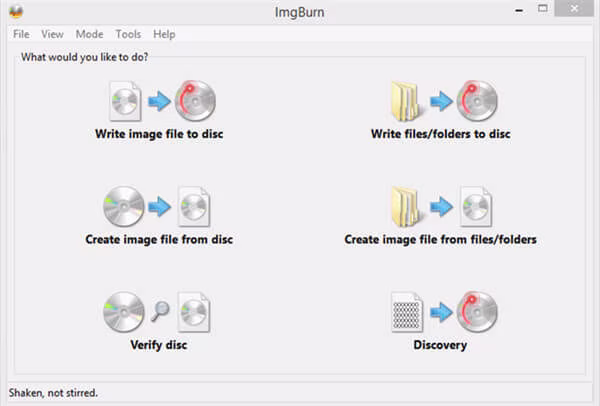
Task: Open the Tools menu
Action: [x=128, y=34]
